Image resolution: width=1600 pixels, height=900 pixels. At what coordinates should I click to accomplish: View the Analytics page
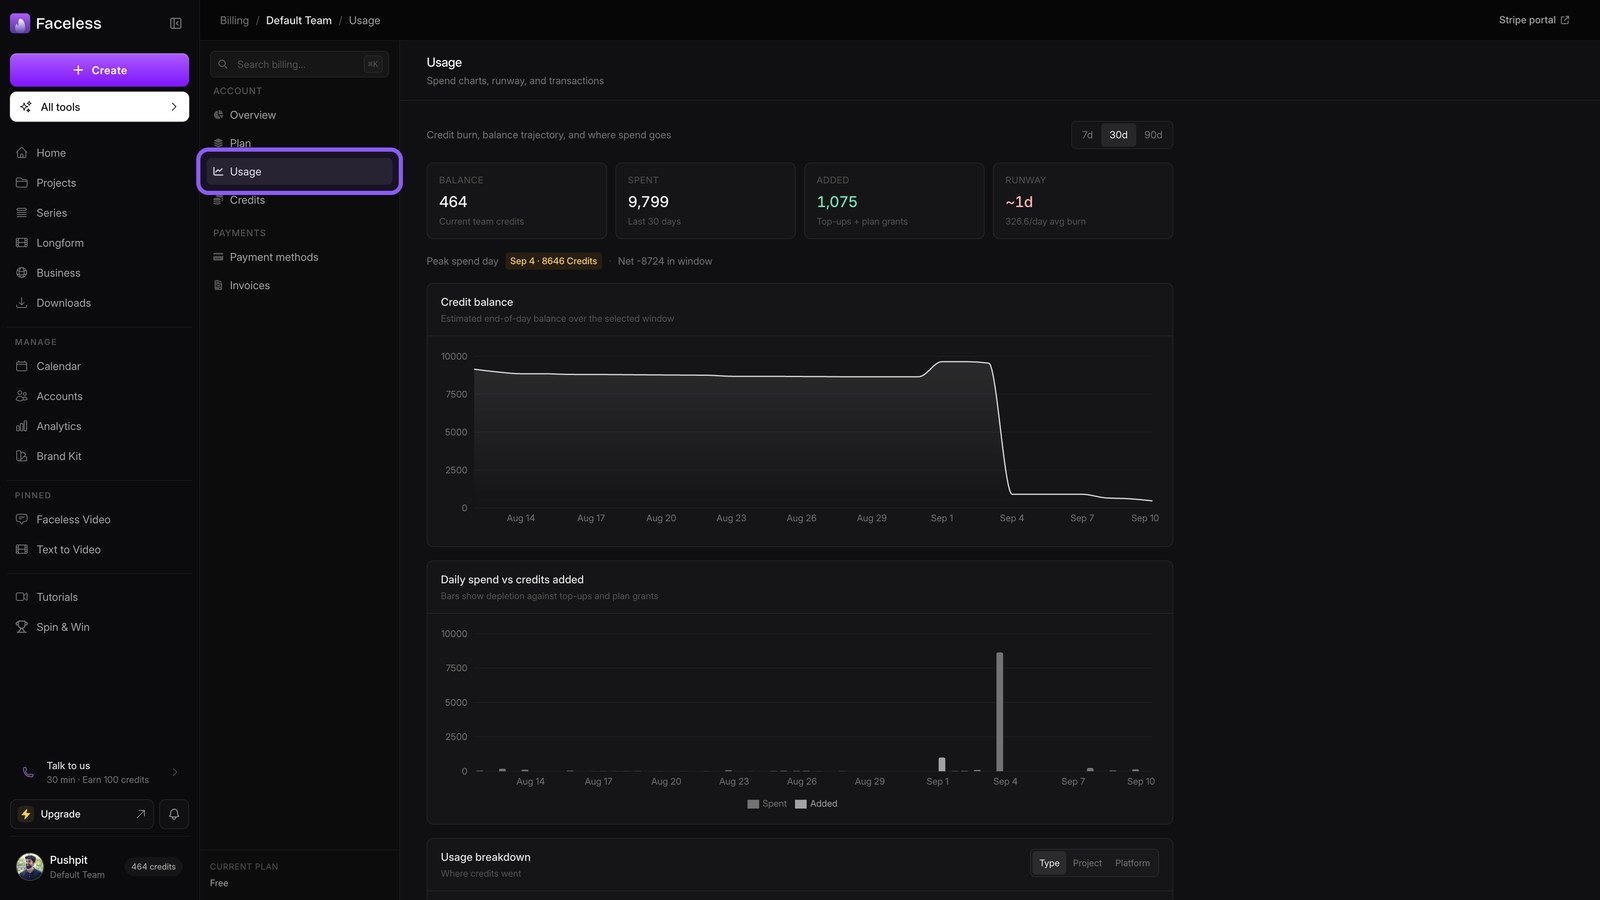click(x=99, y=426)
